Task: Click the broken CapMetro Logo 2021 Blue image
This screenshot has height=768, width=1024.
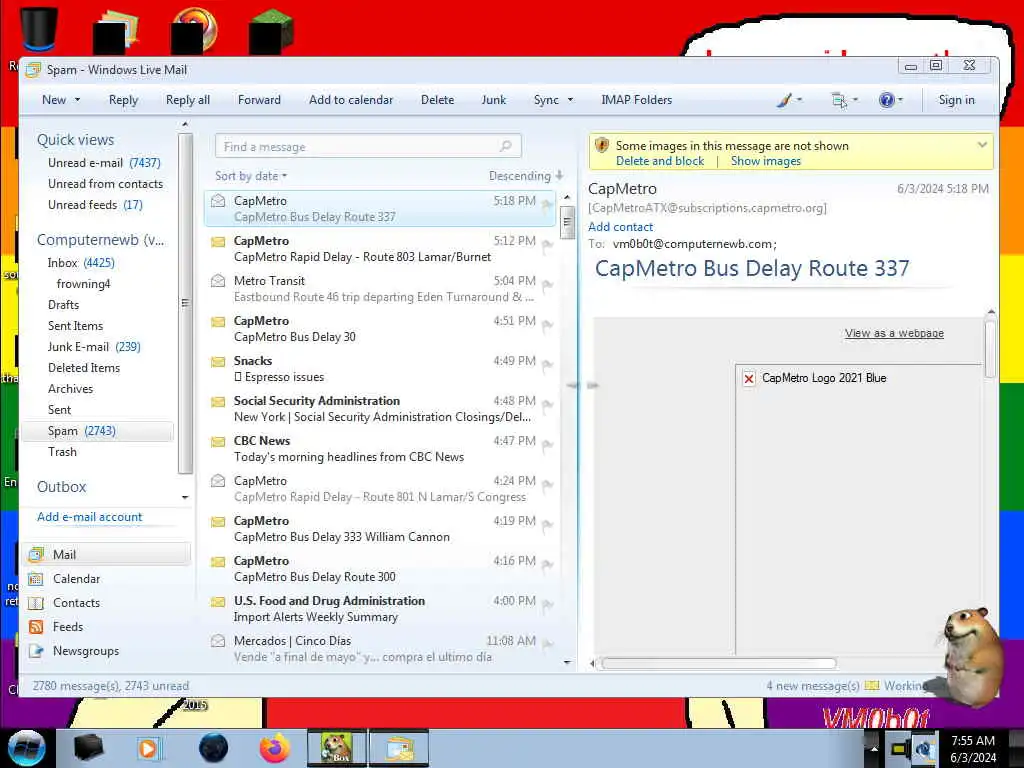Action: pyautogui.click(x=749, y=378)
